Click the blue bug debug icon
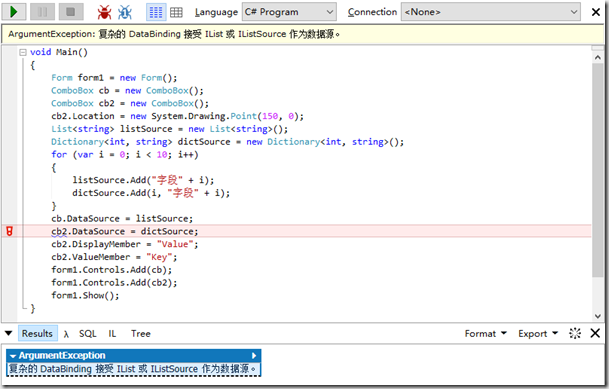This screenshot has height=389, width=609. tap(125, 12)
